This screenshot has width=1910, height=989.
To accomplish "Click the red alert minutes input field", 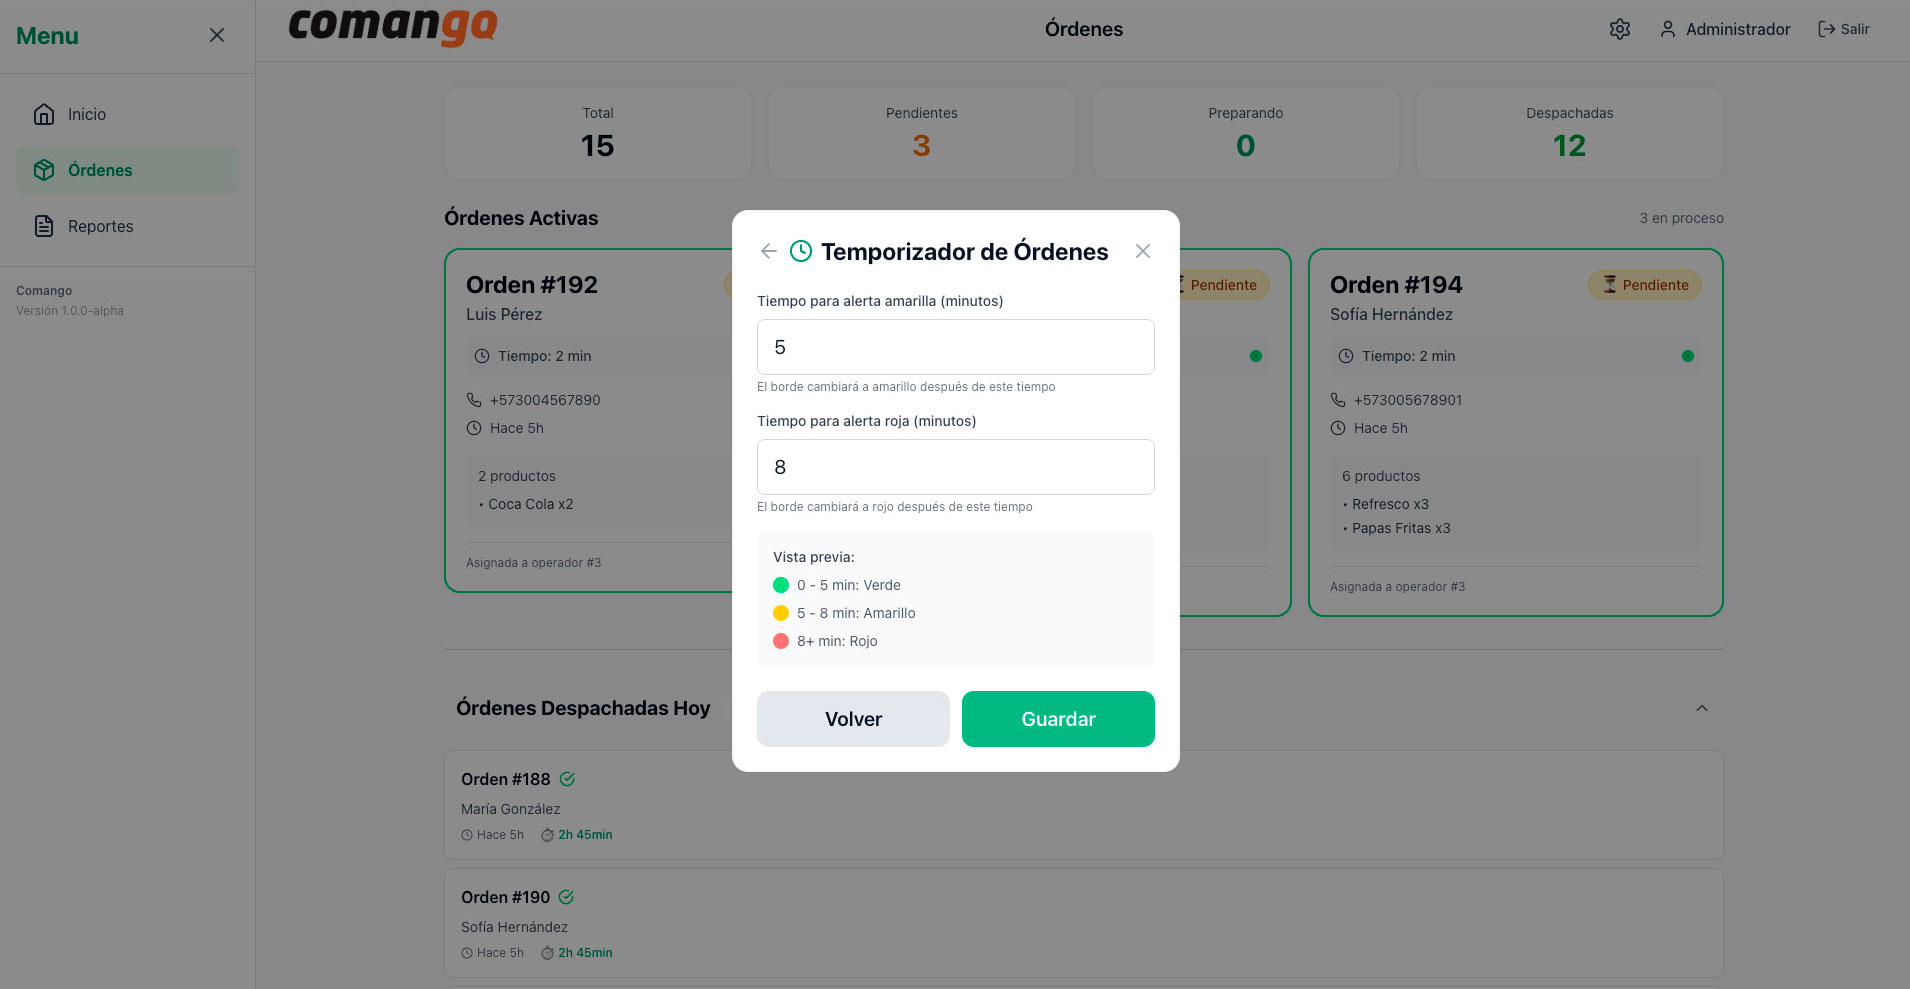I will pos(955,467).
